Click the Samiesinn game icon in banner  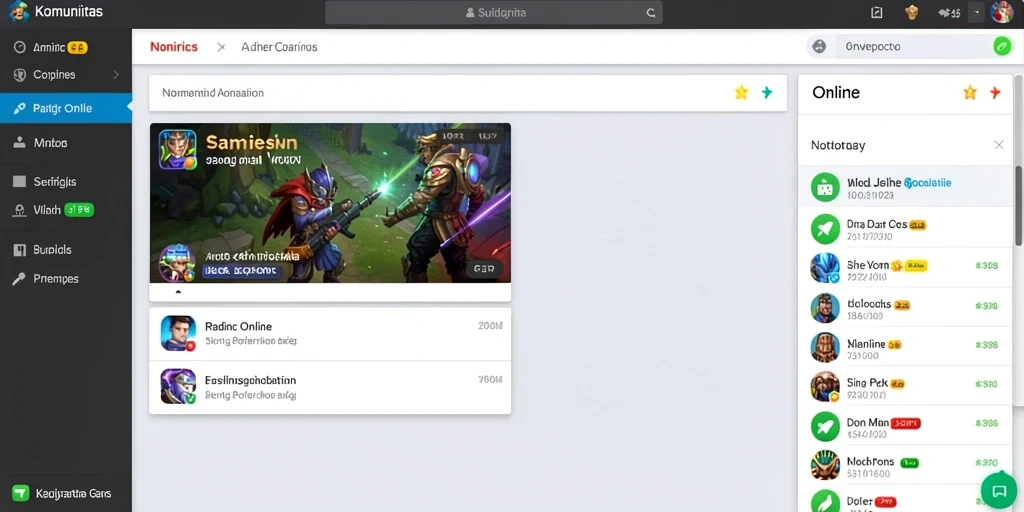coord(178,149)
